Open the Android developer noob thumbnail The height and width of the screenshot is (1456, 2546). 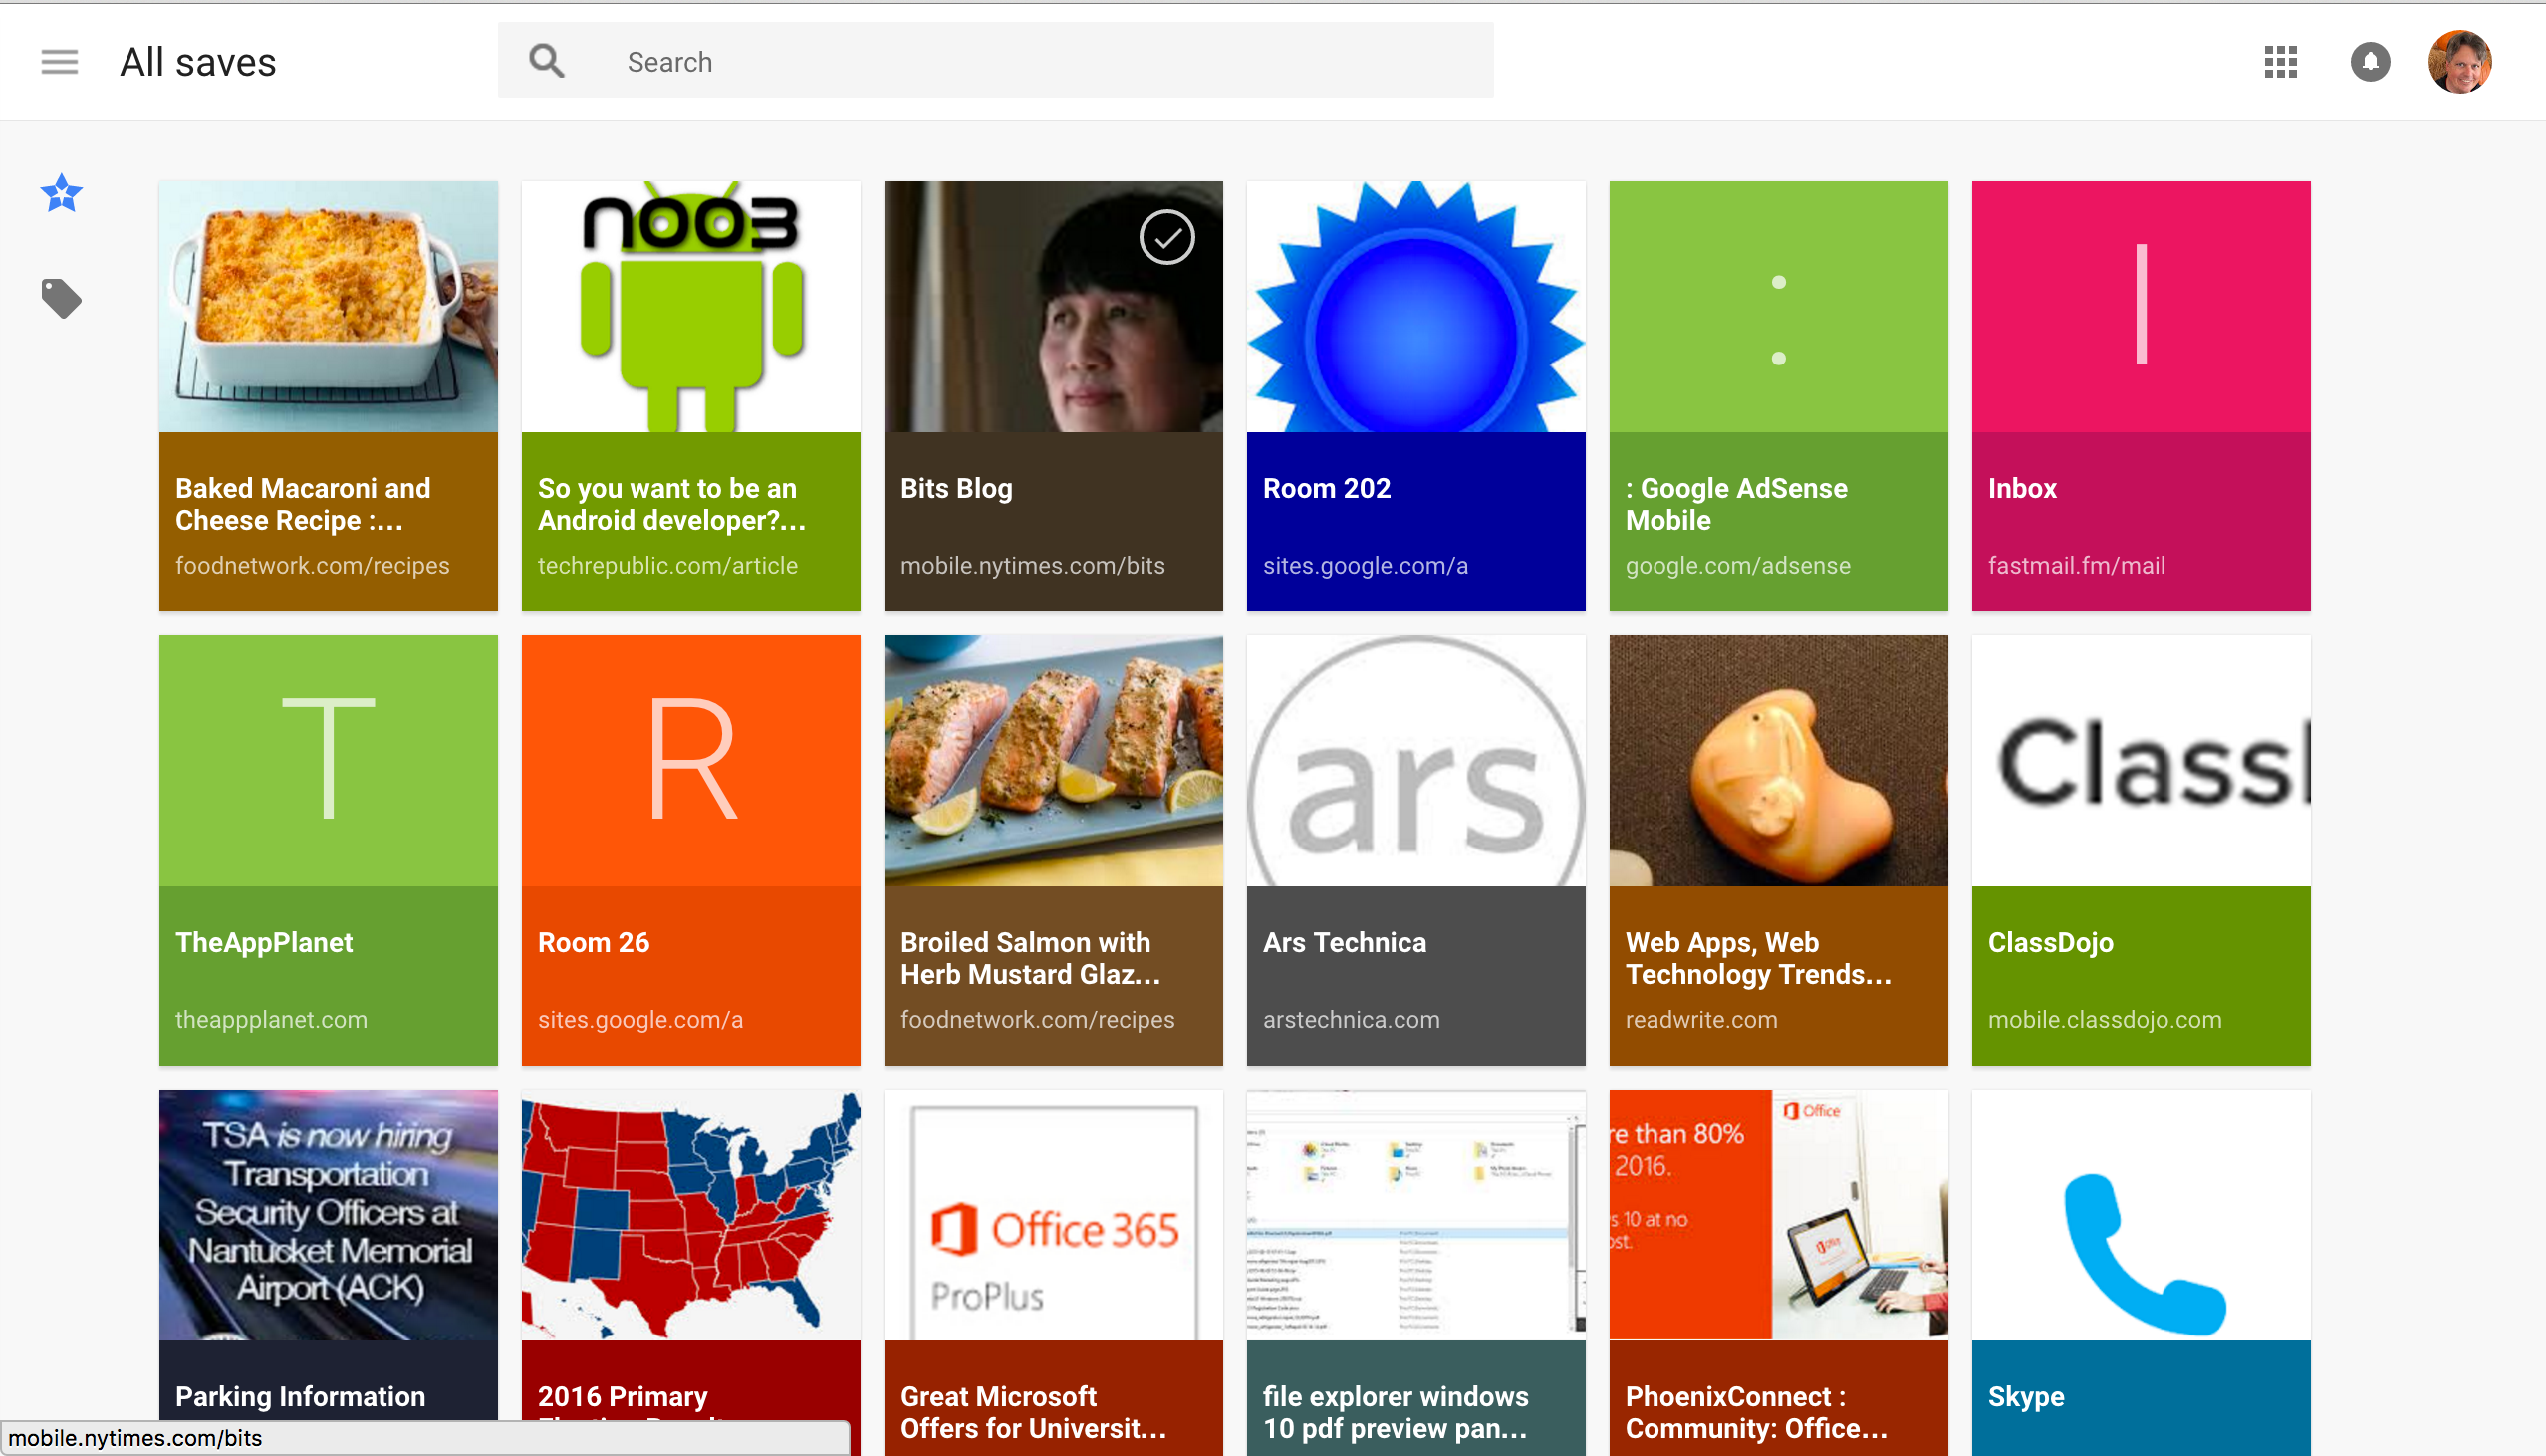point(690,306)
